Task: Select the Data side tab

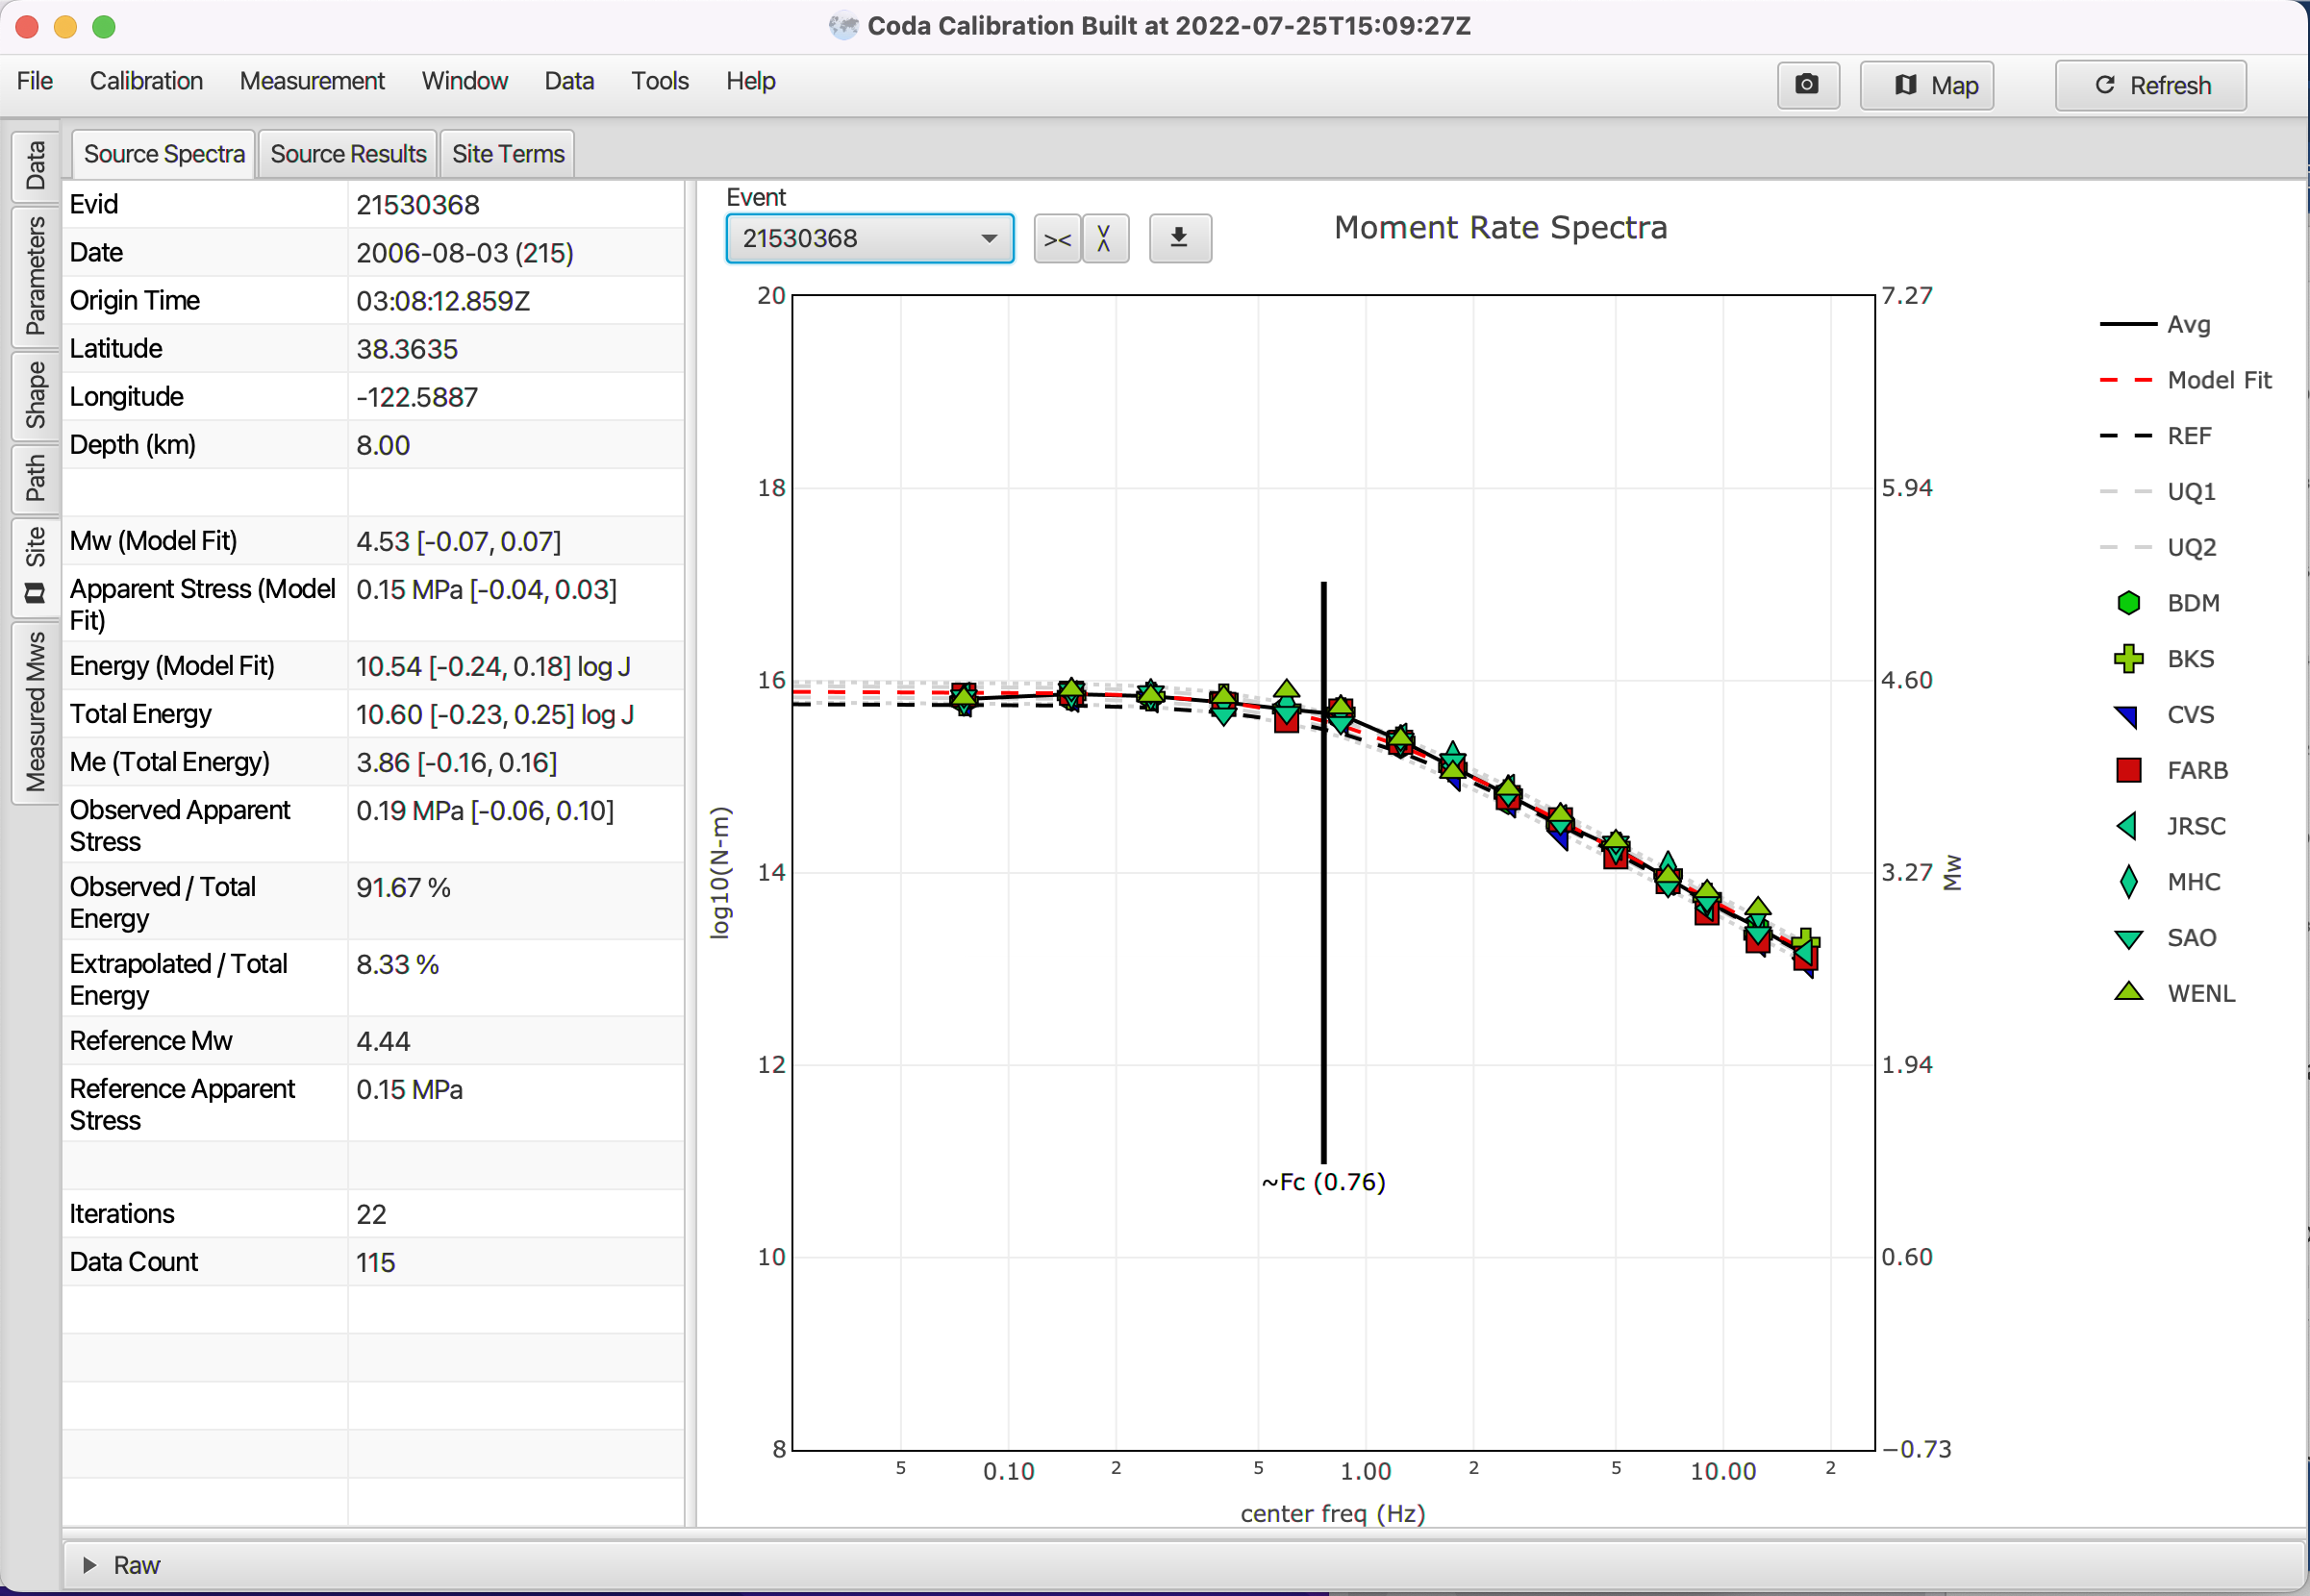Action: pos(36,166)
